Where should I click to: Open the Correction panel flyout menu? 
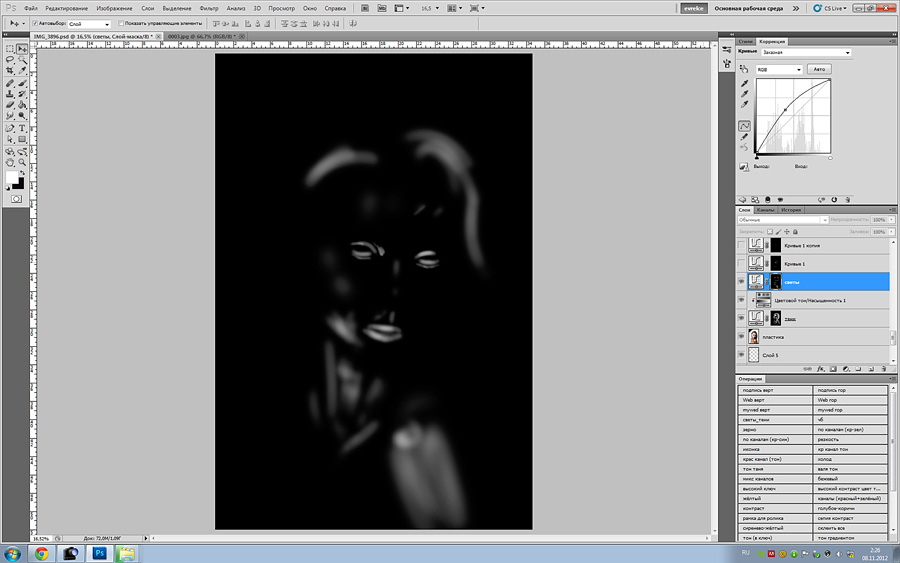891,41
